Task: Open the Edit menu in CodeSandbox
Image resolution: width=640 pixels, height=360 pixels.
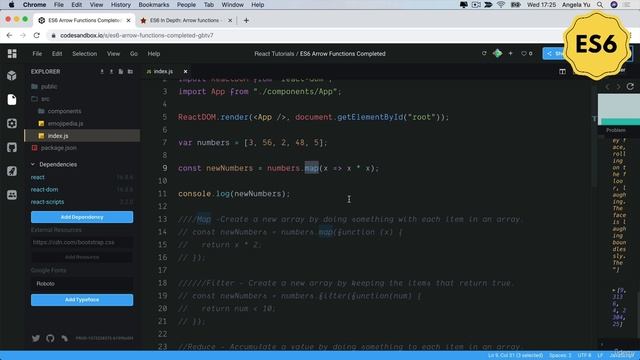Action: (57, 53)
